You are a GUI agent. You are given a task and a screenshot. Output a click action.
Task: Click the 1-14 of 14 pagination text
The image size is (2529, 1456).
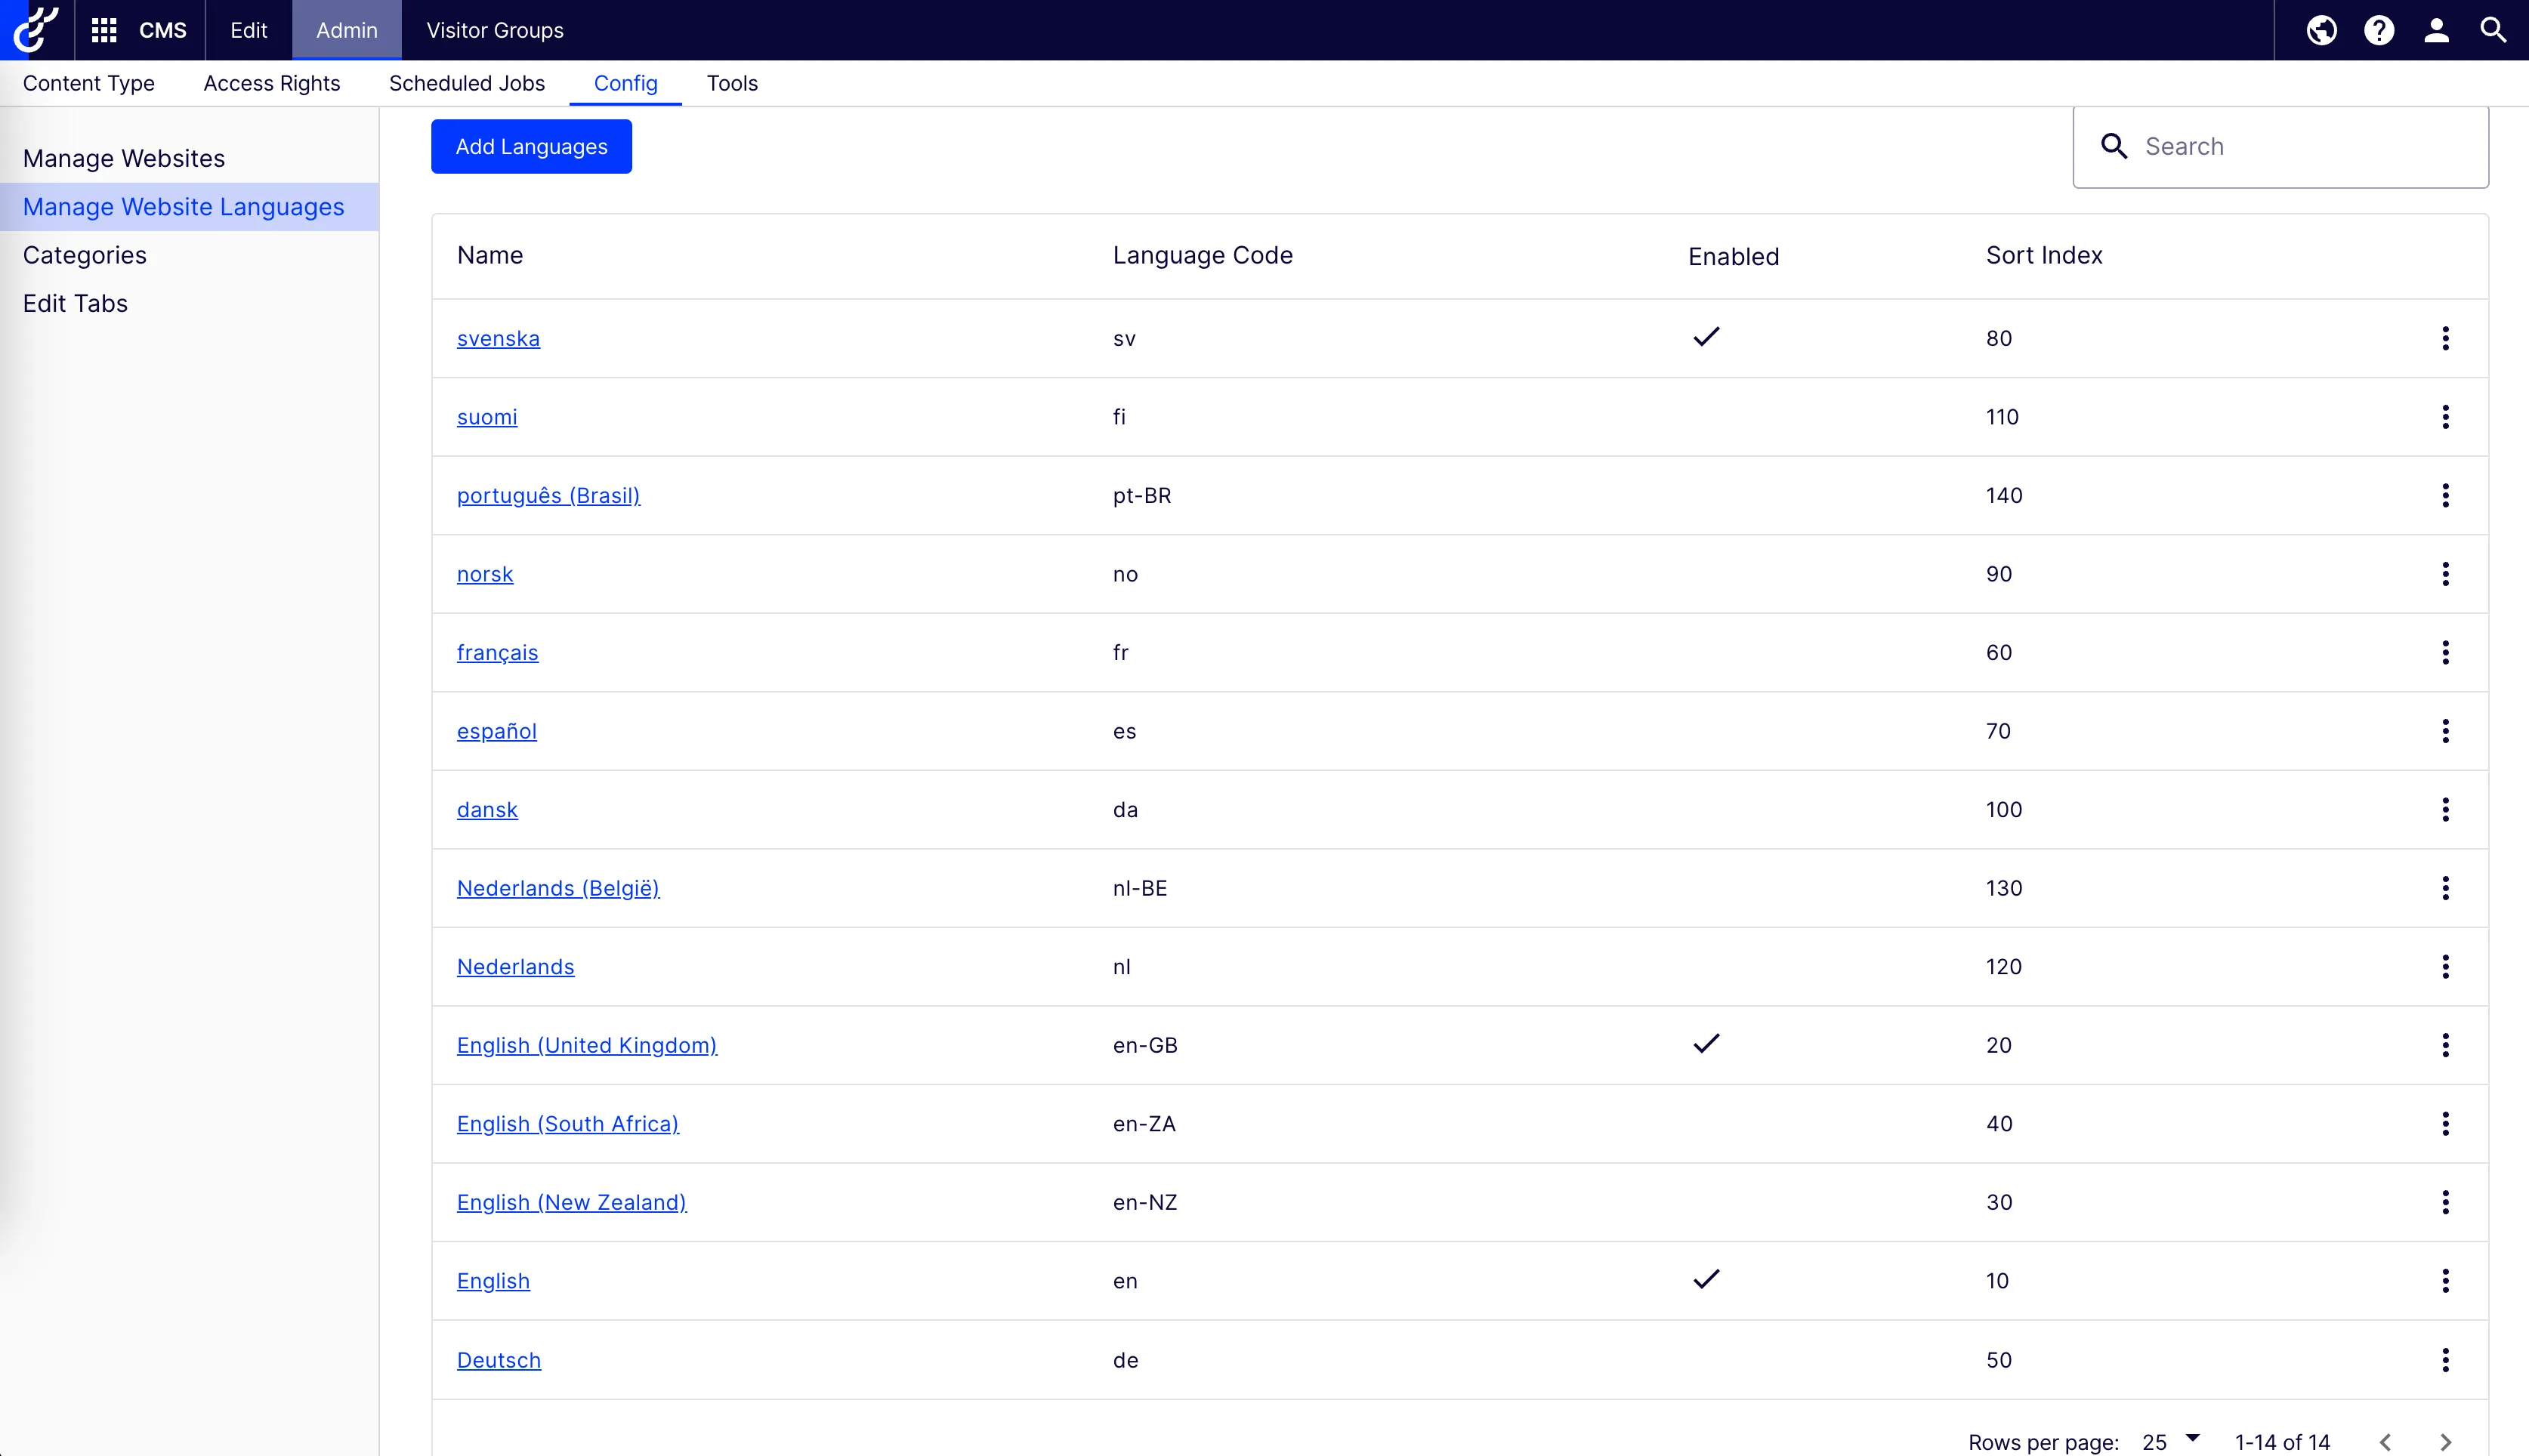tap(2282, 1442)
